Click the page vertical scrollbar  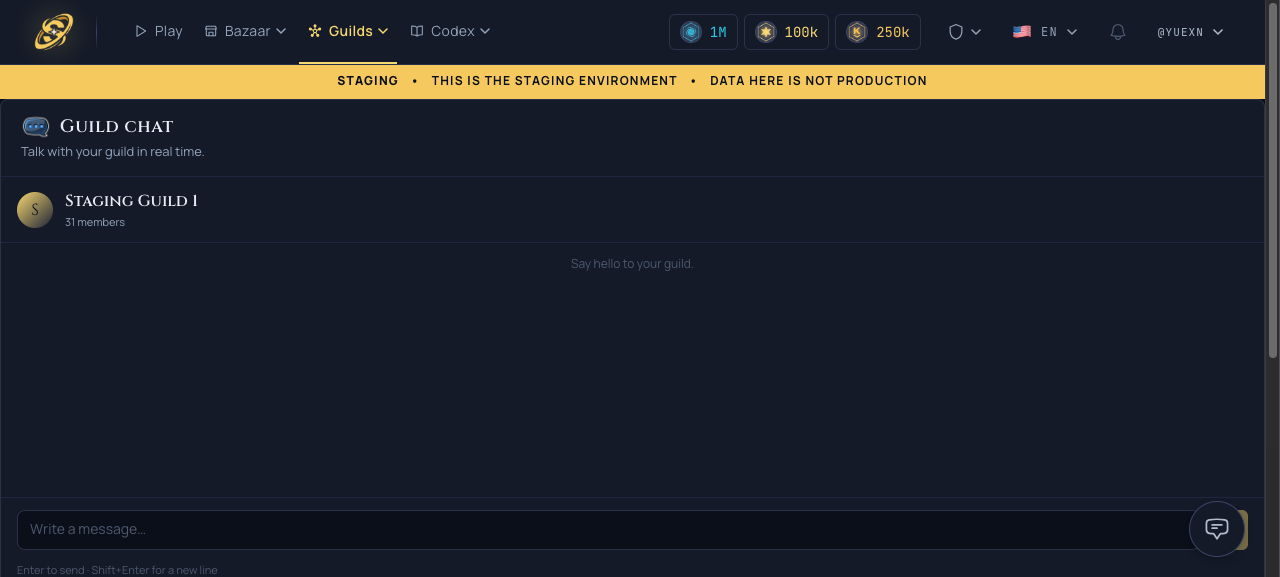(1273, 180)
